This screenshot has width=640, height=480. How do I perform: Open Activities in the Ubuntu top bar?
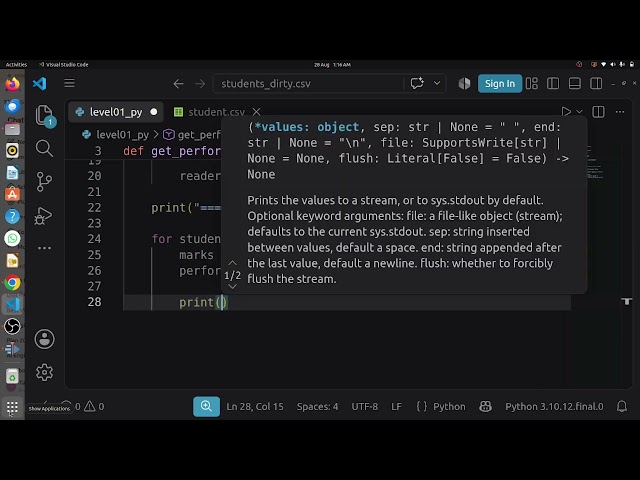point(16,64)
